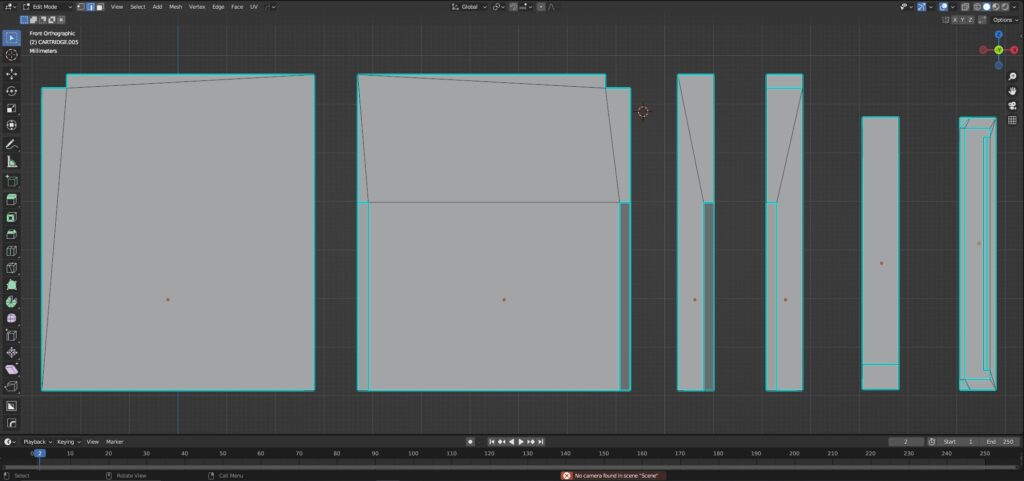Open the Mesh menu
This screenshot has width=1024, height=481.
(175, 7)
